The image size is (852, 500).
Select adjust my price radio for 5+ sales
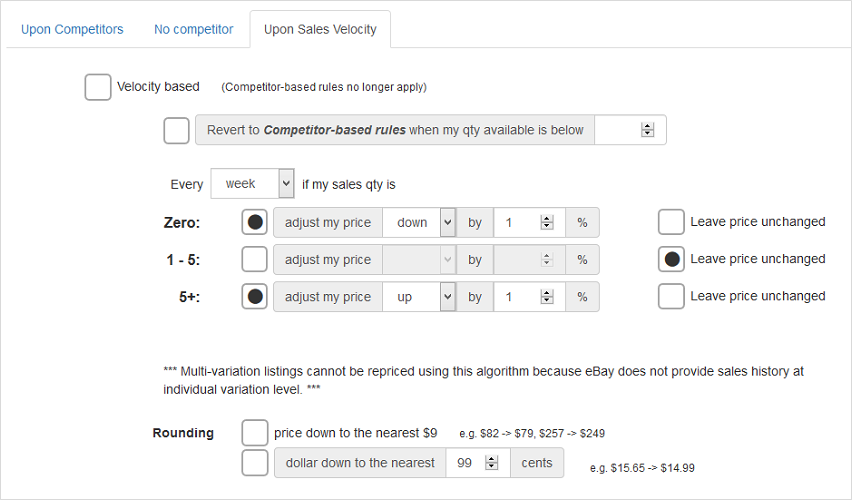[255, 296]
